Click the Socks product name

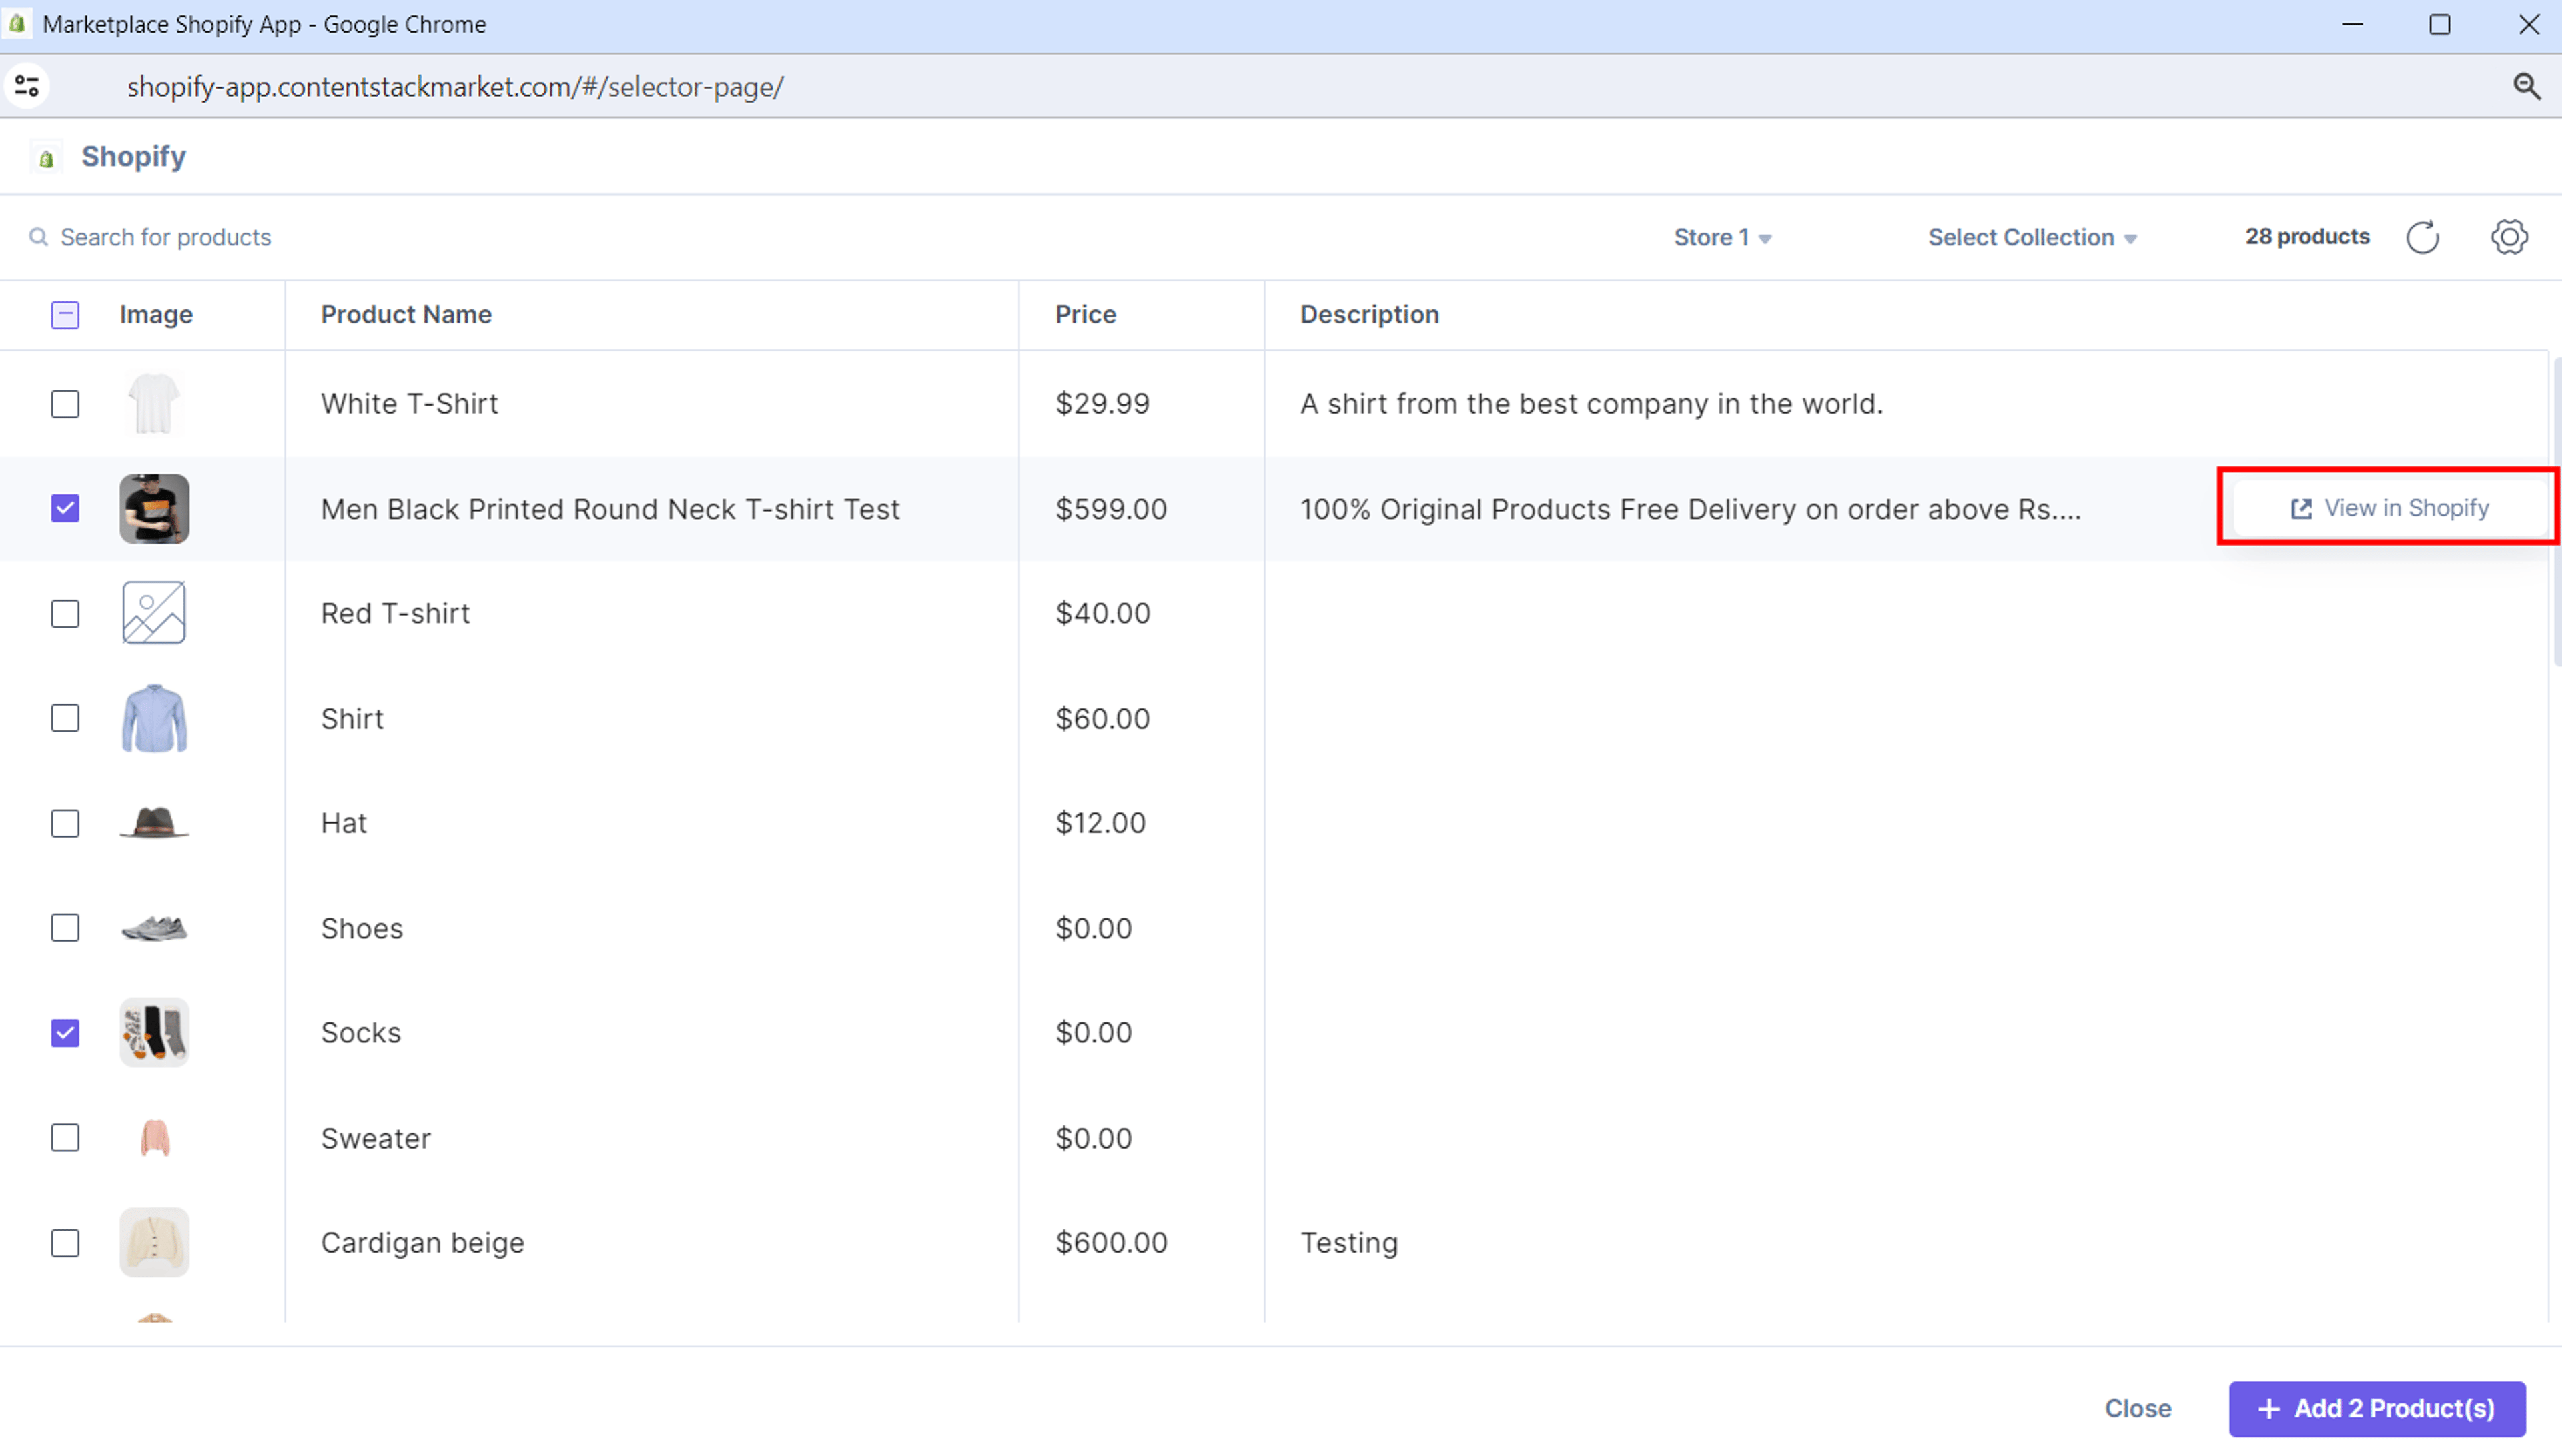pos(361,1033)
